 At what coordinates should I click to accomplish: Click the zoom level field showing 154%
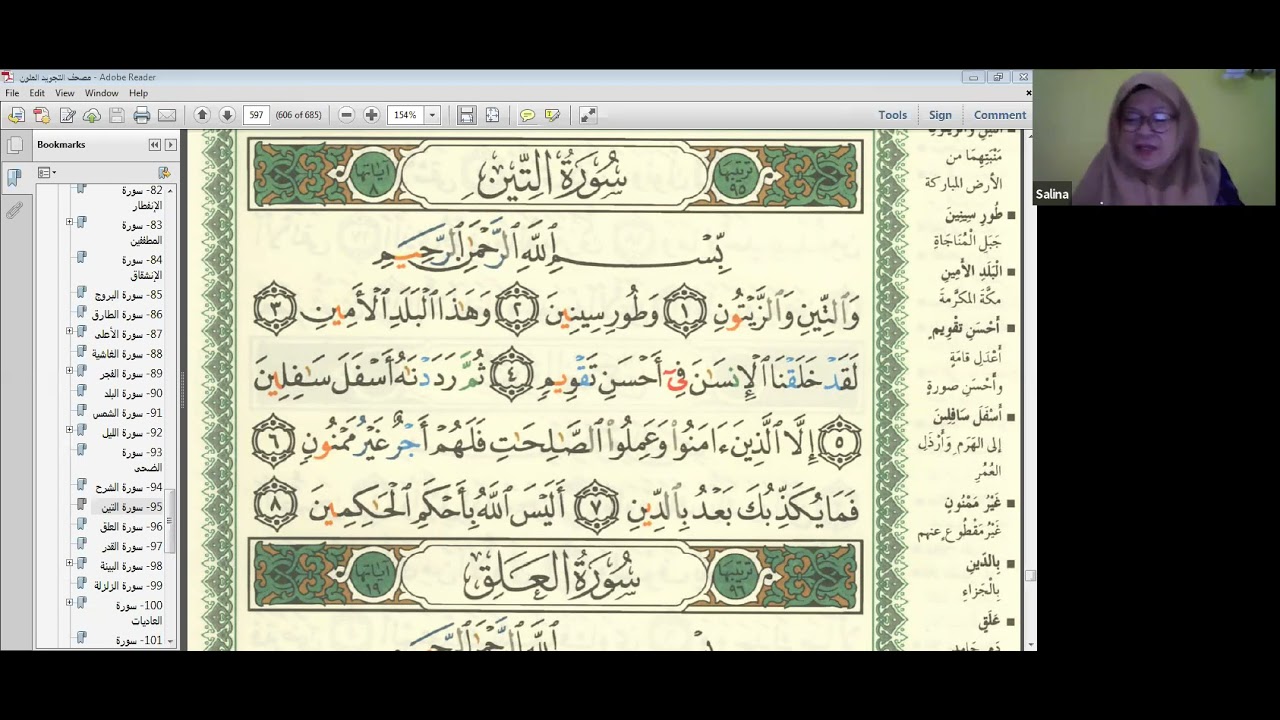pos(406,115)
